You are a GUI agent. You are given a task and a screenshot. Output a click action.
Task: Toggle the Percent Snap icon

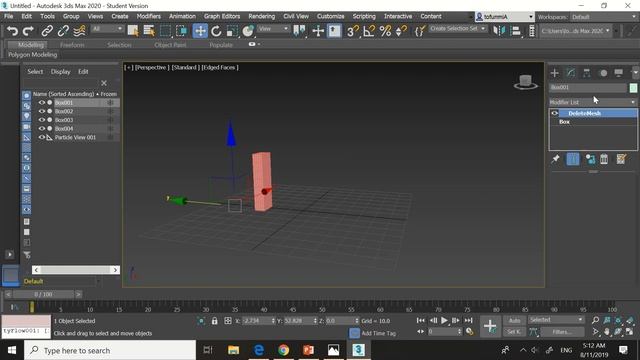click(385, 31)
